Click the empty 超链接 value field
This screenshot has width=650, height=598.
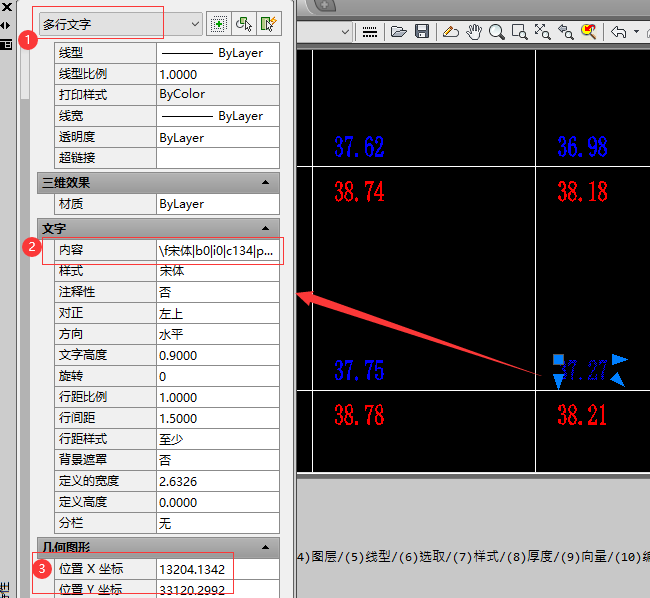pyautogui.click(x=218, y=158)
